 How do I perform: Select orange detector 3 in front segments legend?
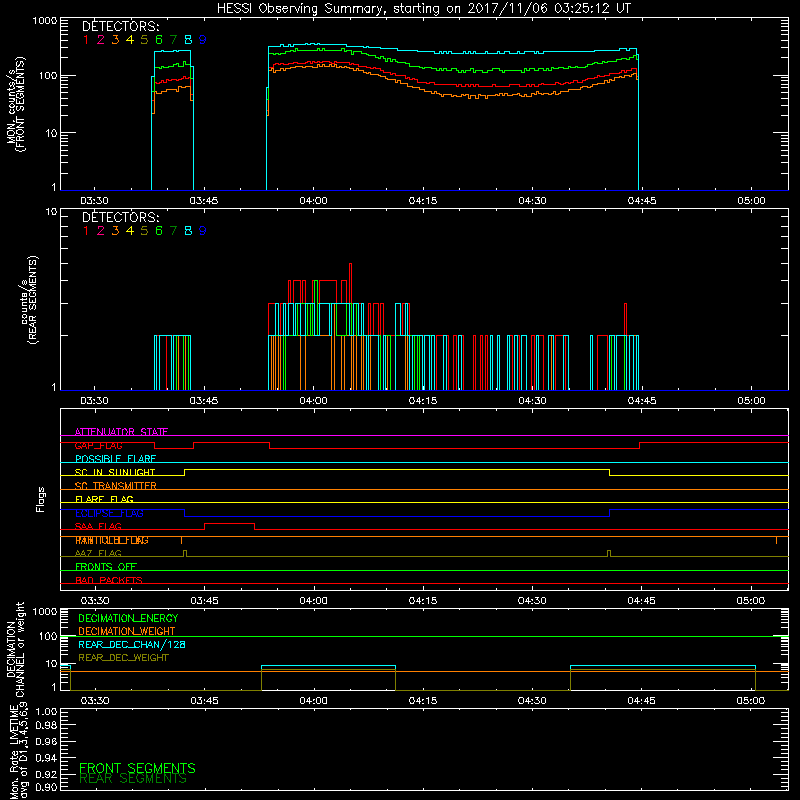[115, 39]
